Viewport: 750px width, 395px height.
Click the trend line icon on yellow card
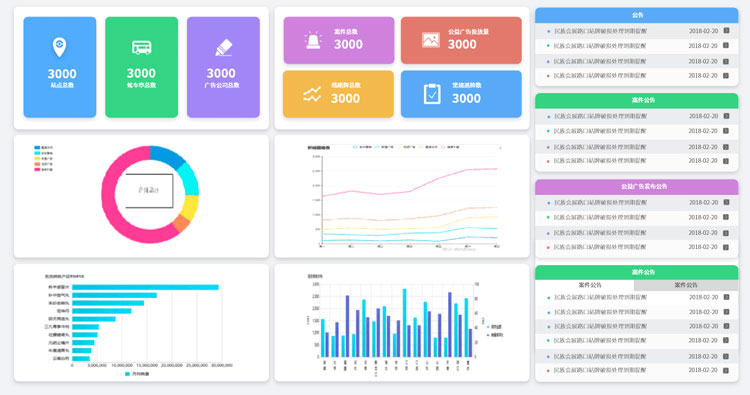[x=312, y=94]
